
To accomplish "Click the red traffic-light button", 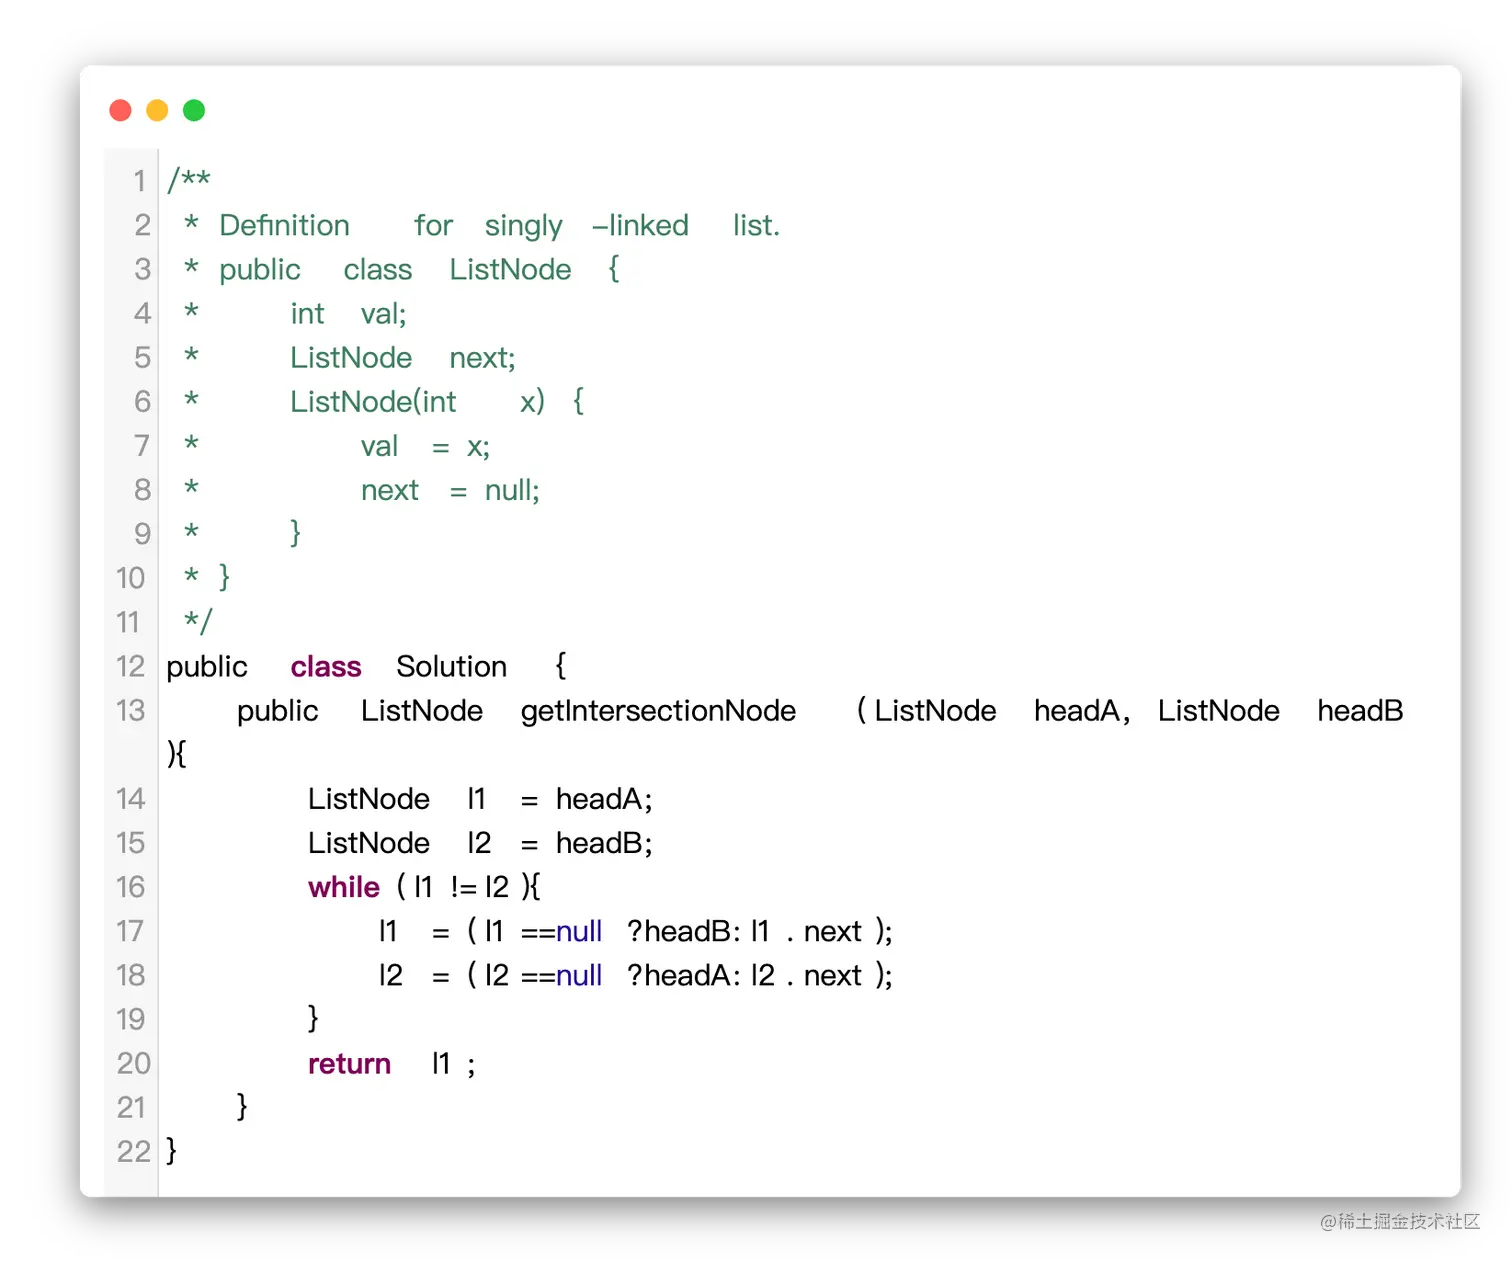I will coord(120,110).
